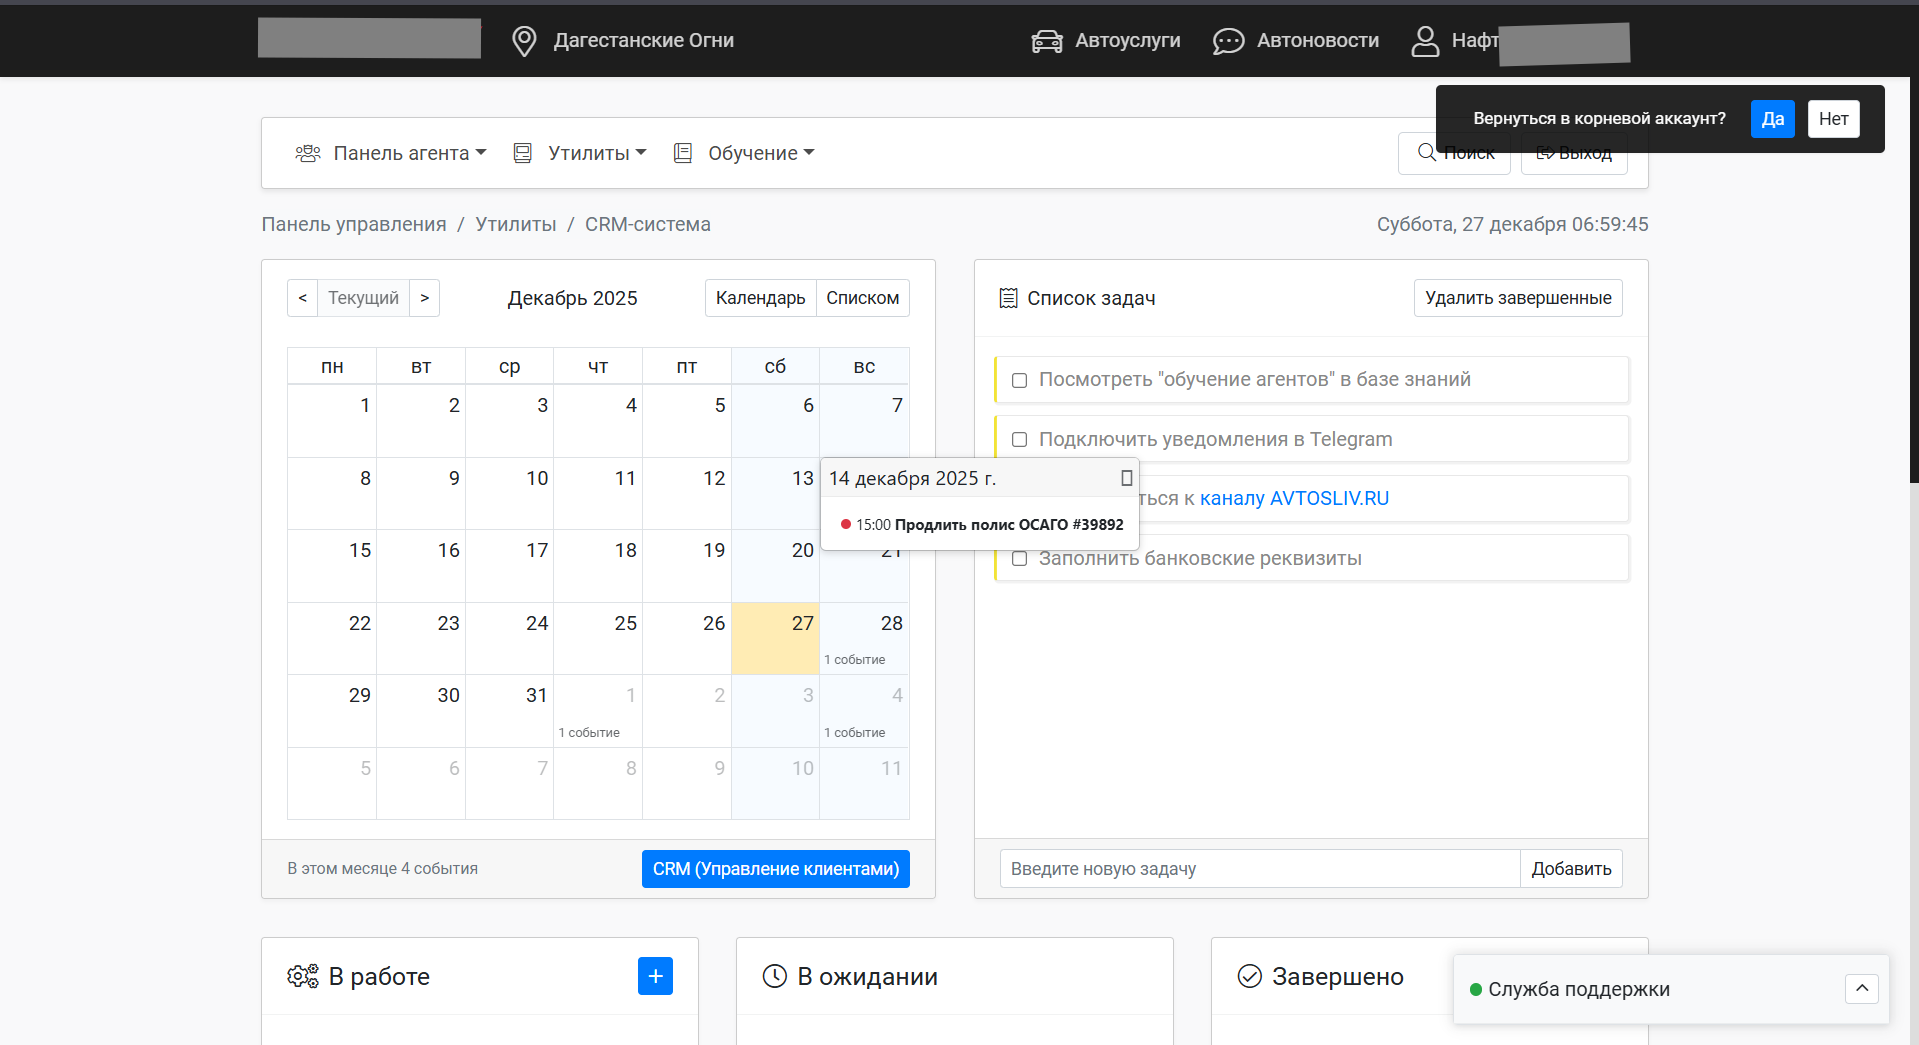Image resolution: width=1919 pixels, height=1045 pixels.
Task: Go to Утилиты breadcrumb link
Action: (x=516, y=224)
